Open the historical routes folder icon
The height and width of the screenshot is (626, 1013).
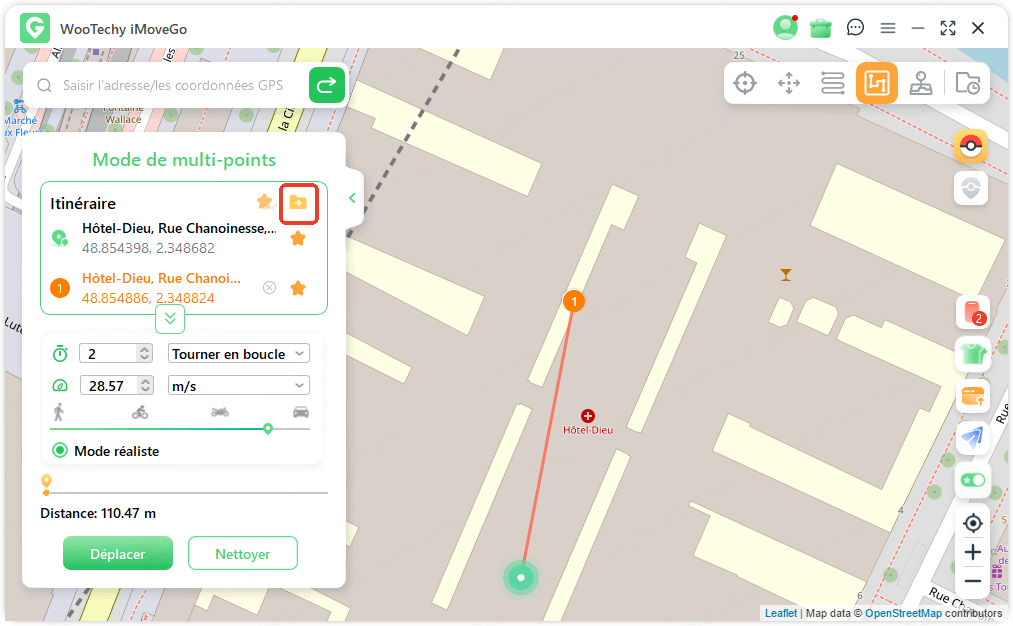coord(966,83)
